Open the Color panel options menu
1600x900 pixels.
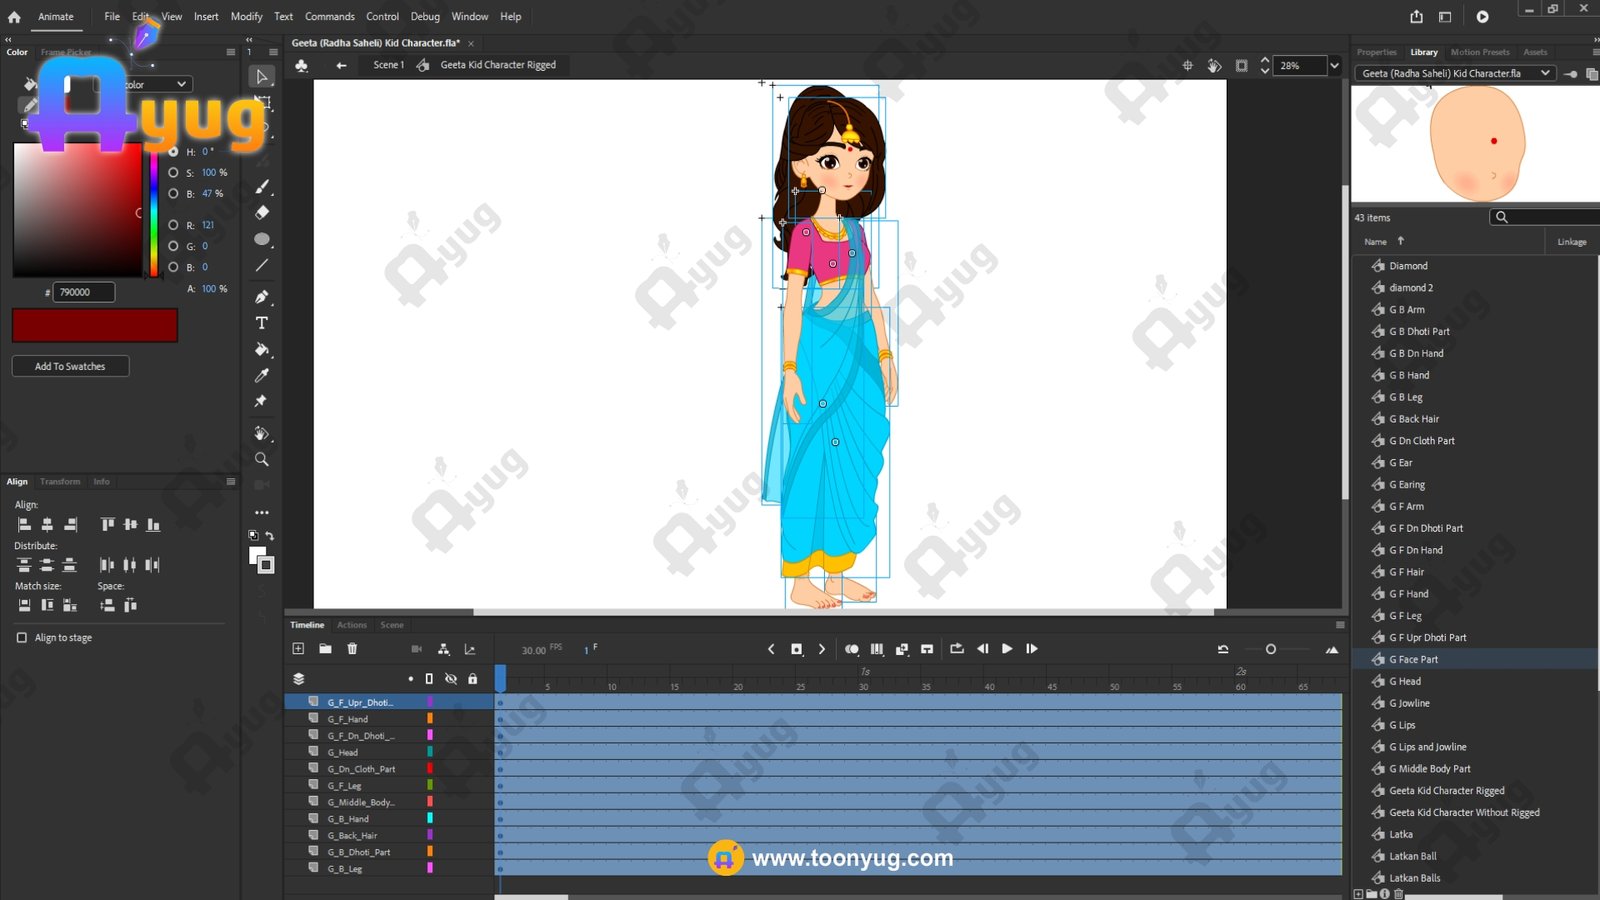click(x=231, y=52)
